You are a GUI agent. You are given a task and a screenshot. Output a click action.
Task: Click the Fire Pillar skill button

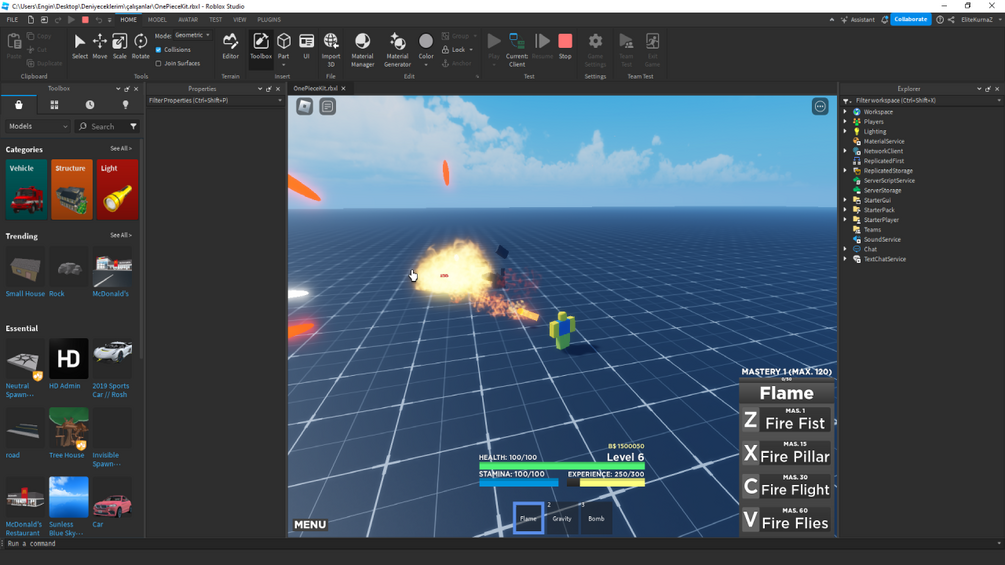(x=786, y=453)
